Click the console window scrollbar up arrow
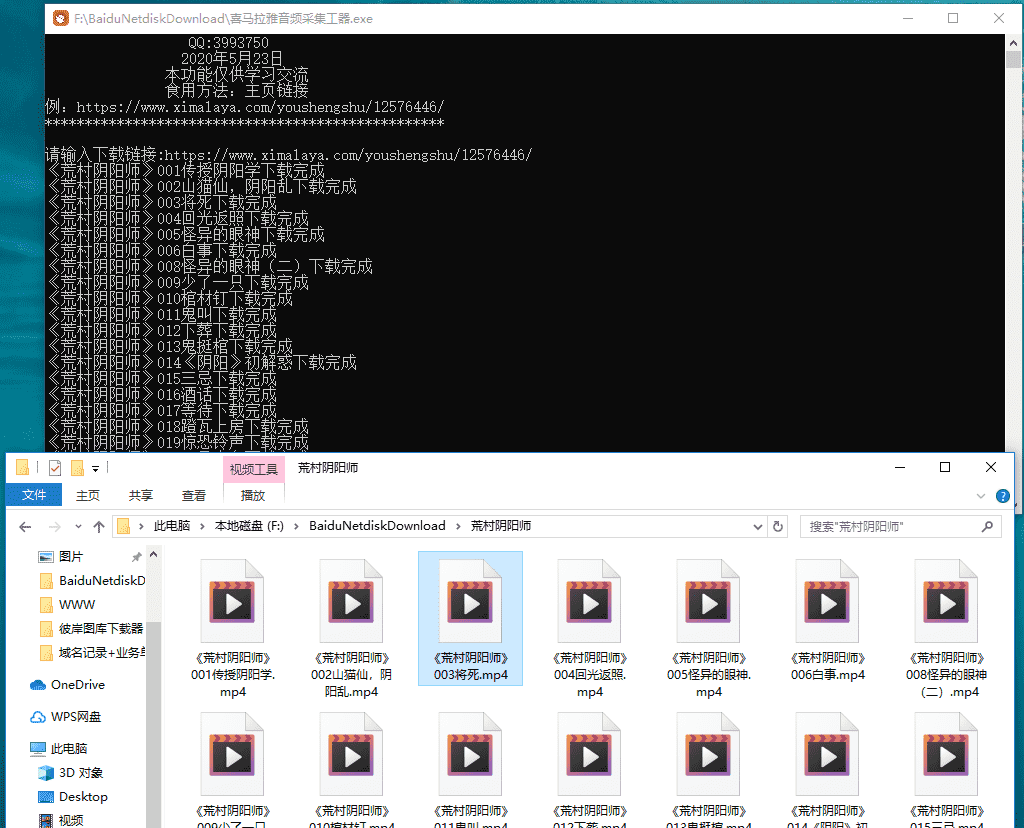This screenshot has width=1024, height=828. coord(1014,43)
